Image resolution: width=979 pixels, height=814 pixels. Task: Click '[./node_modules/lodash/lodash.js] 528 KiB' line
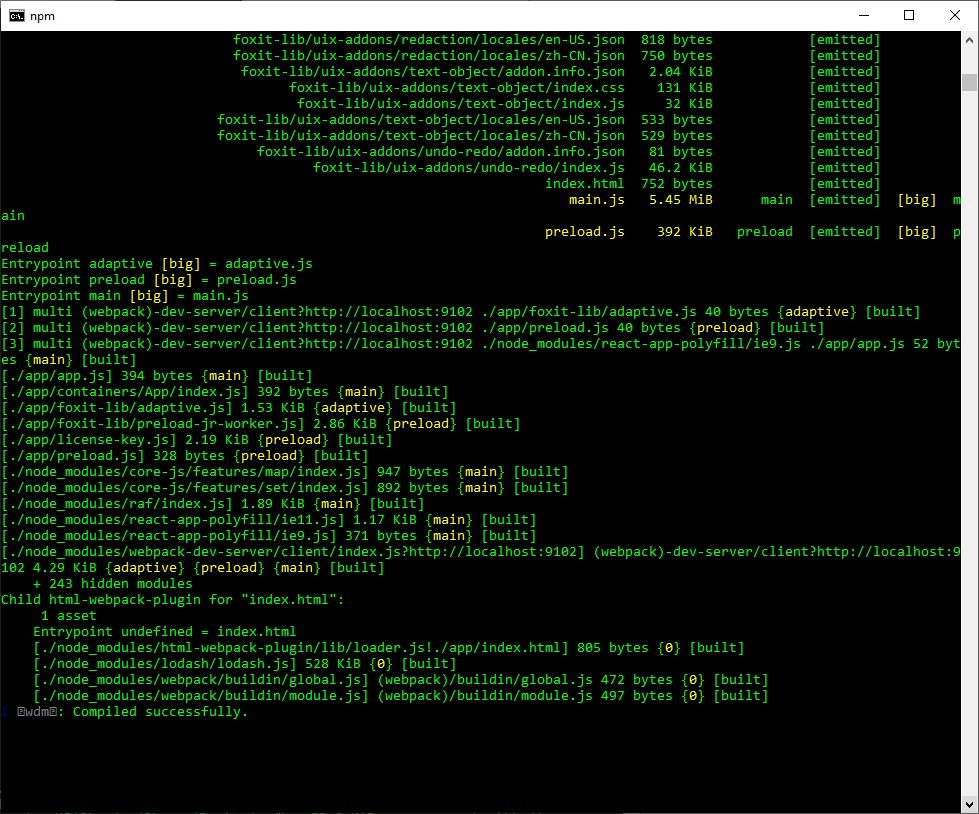[245, 664]
